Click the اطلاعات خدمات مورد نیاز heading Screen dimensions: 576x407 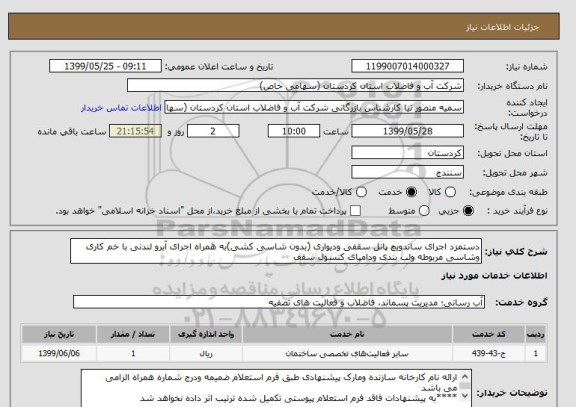click(x=494, y=276)
